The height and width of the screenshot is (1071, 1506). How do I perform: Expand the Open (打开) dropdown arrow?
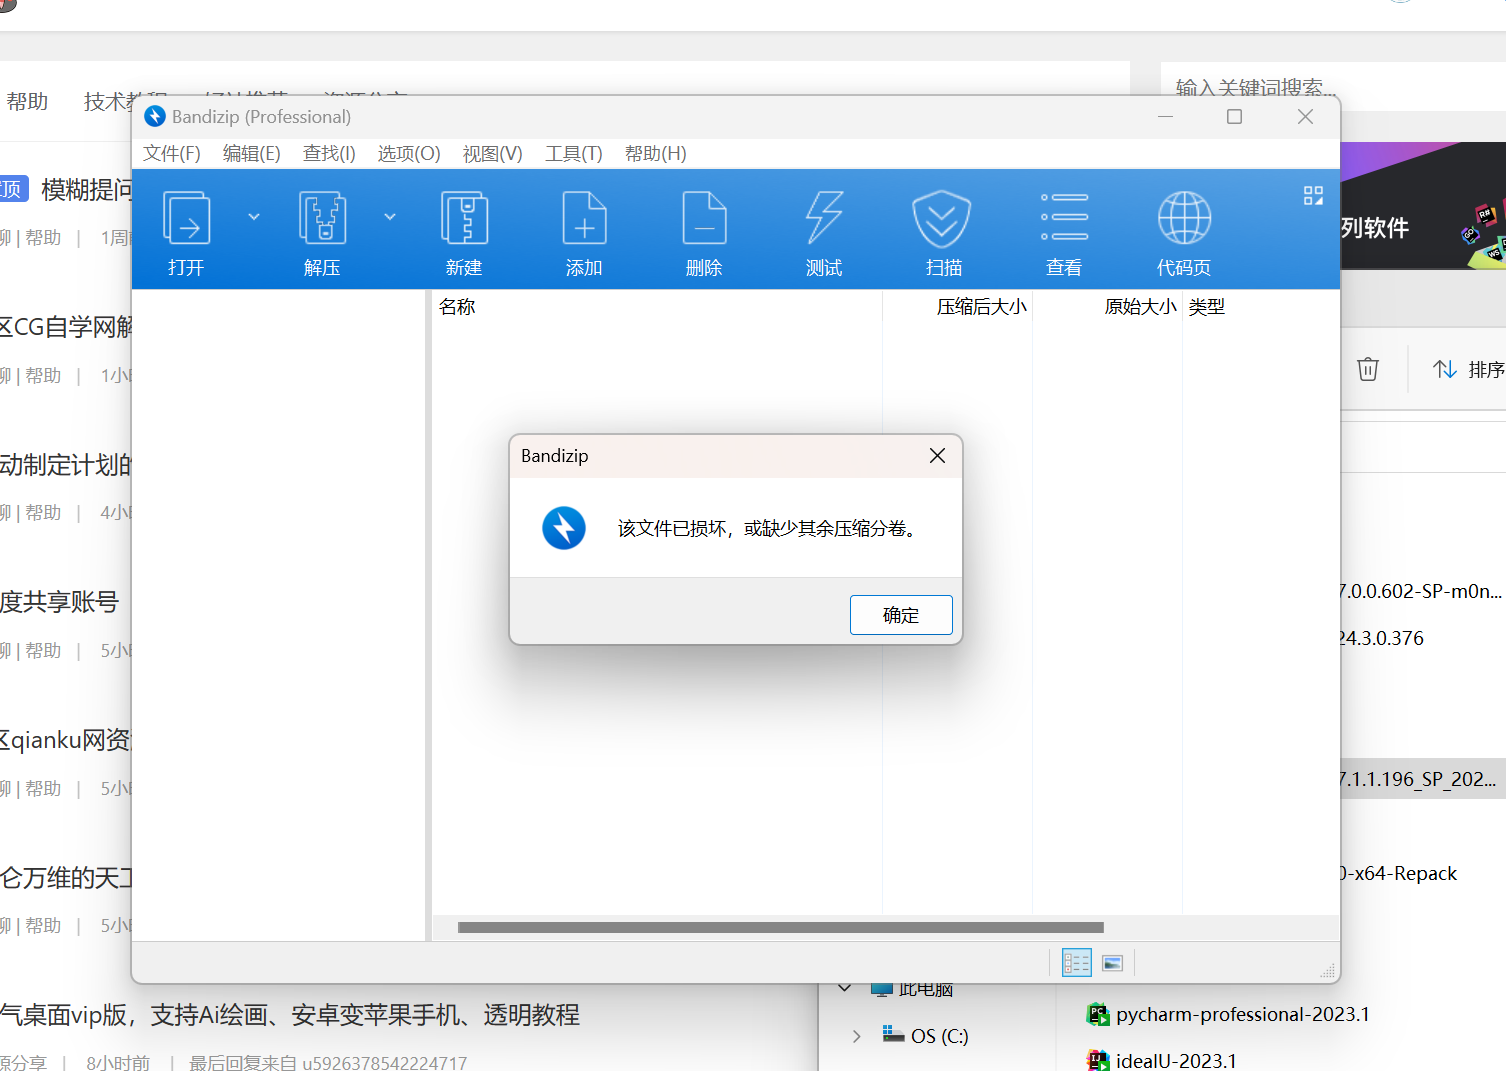click(254, 217)
